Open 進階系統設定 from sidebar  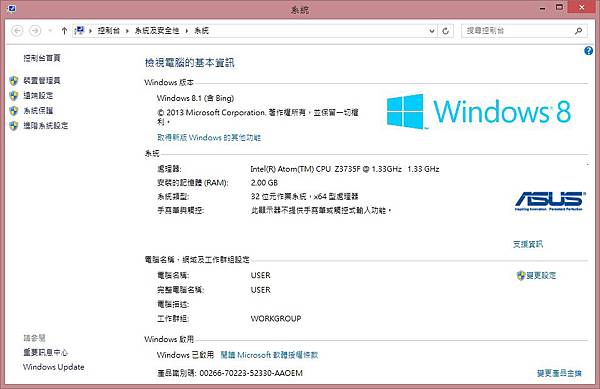point(46,125)
